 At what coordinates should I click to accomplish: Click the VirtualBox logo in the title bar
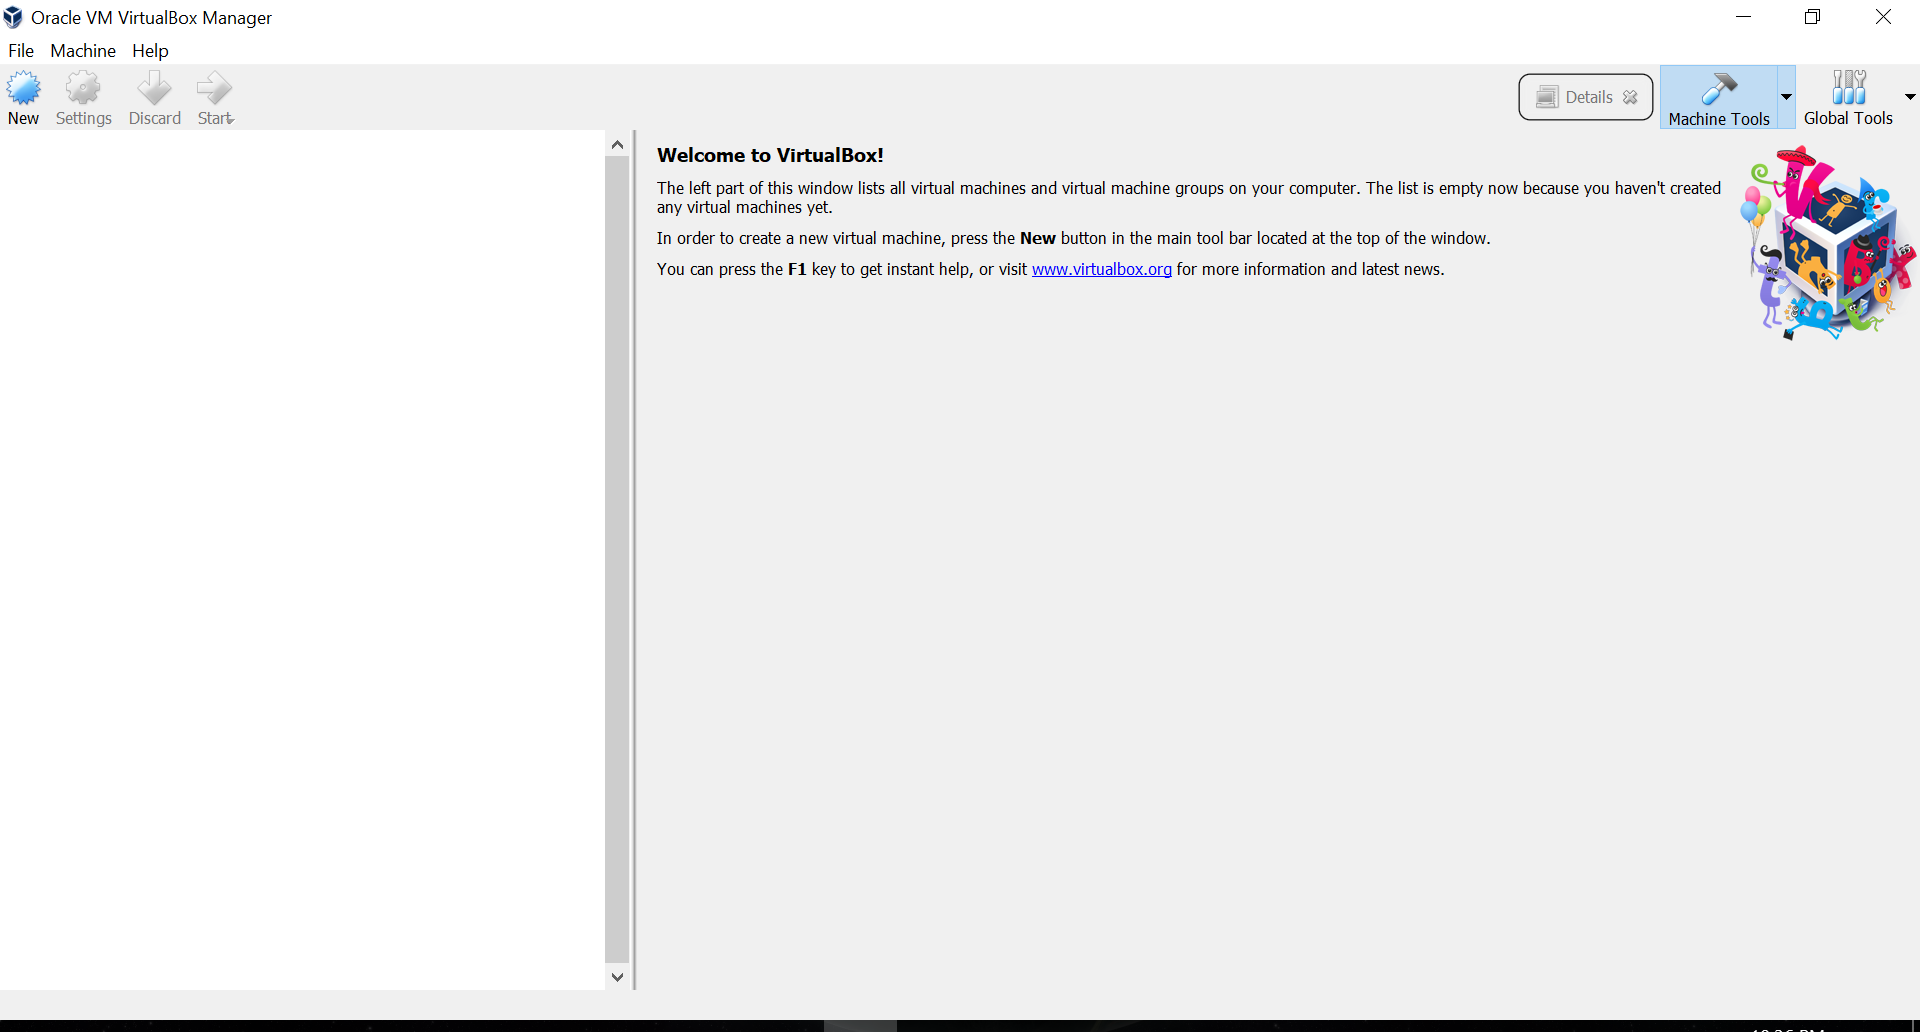(13, 17)
